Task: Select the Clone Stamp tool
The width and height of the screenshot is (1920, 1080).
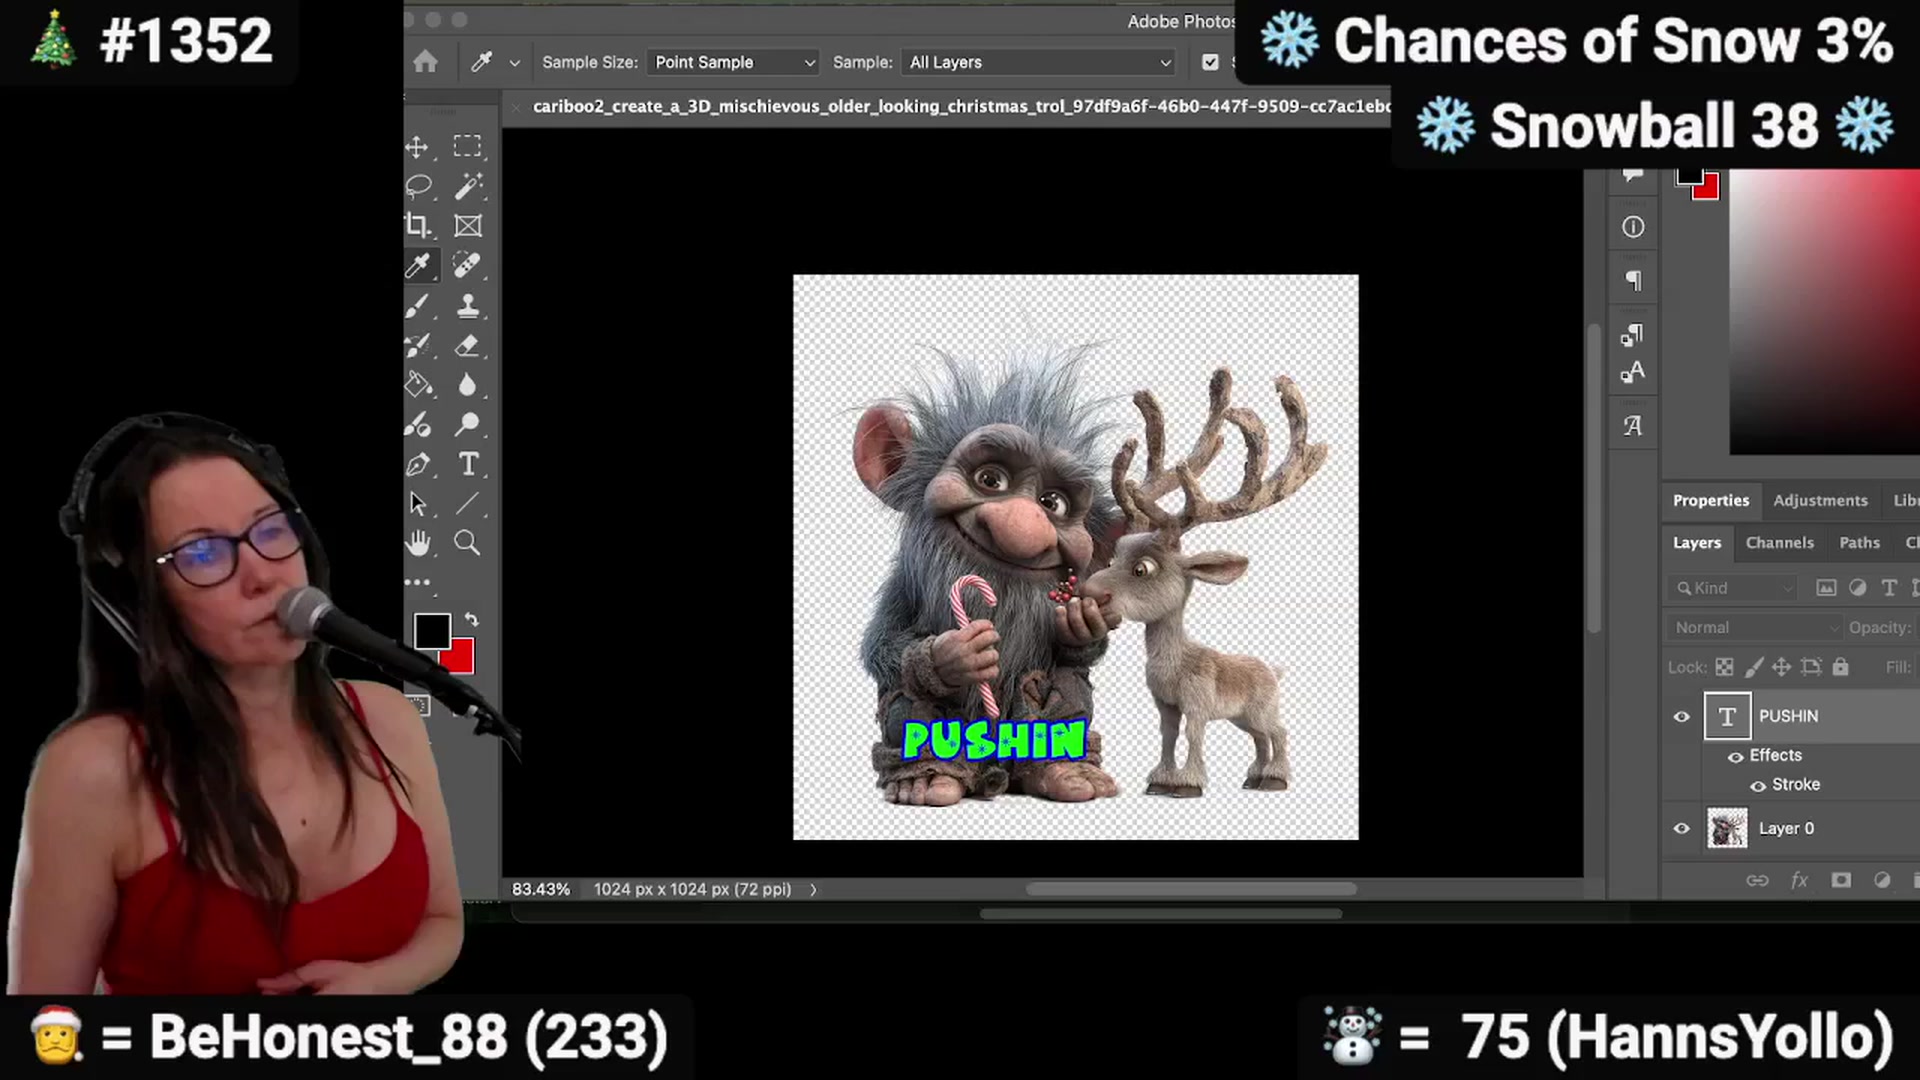Action: [467, 305]
